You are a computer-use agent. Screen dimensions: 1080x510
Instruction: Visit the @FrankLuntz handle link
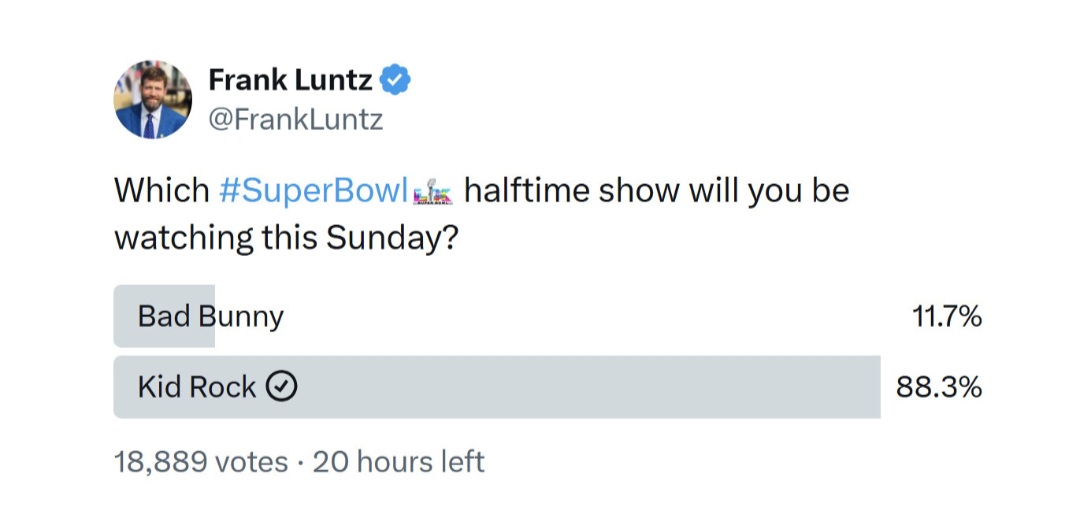coord(295,120)
